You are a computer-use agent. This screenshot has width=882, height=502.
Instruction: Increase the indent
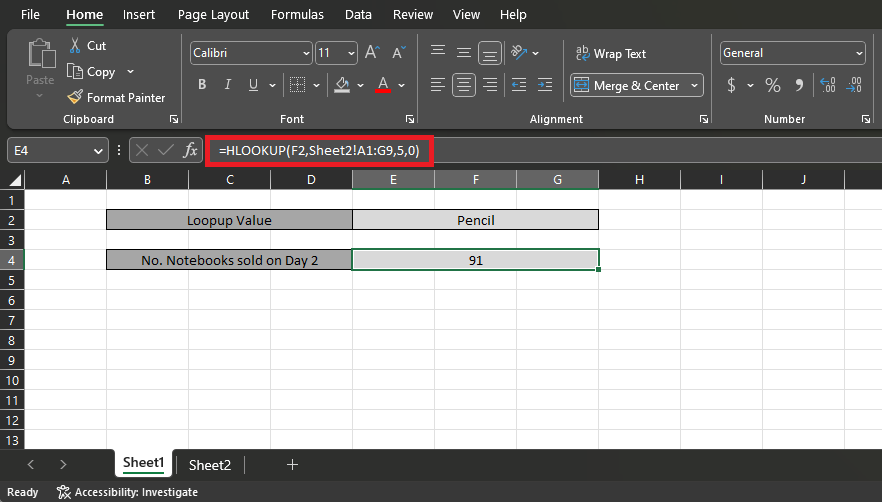click(x=545, y=85)
